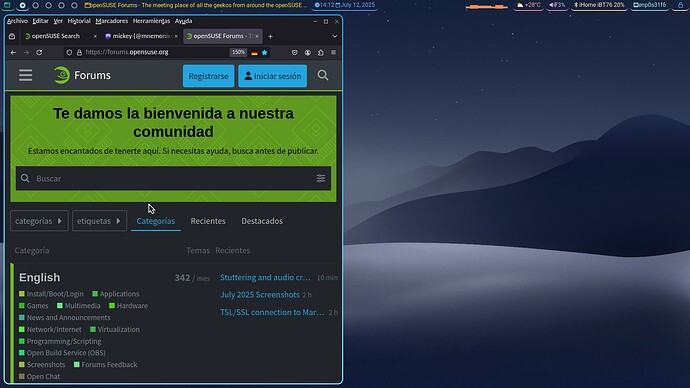The image size is (690, 388).
Task: Open the Multimedia subcategory
Action: point(79,306)
